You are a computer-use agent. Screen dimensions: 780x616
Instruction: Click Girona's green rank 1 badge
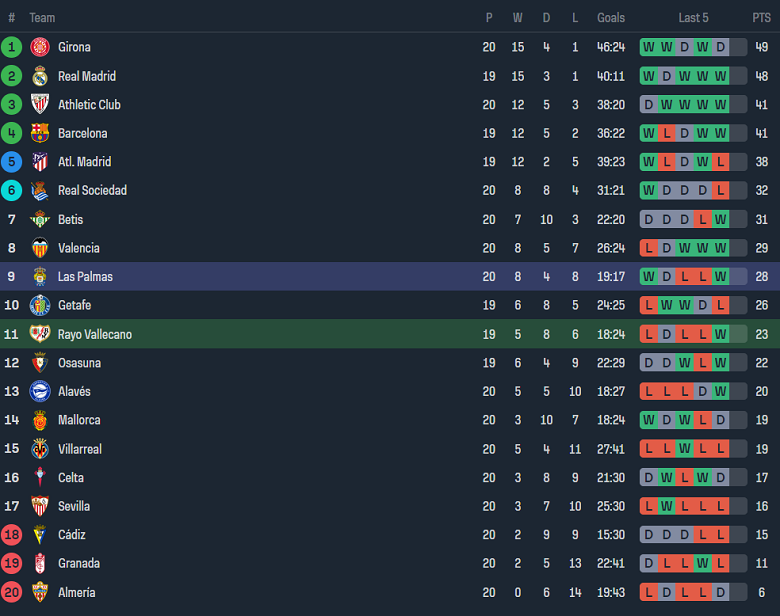coord(12,47)
